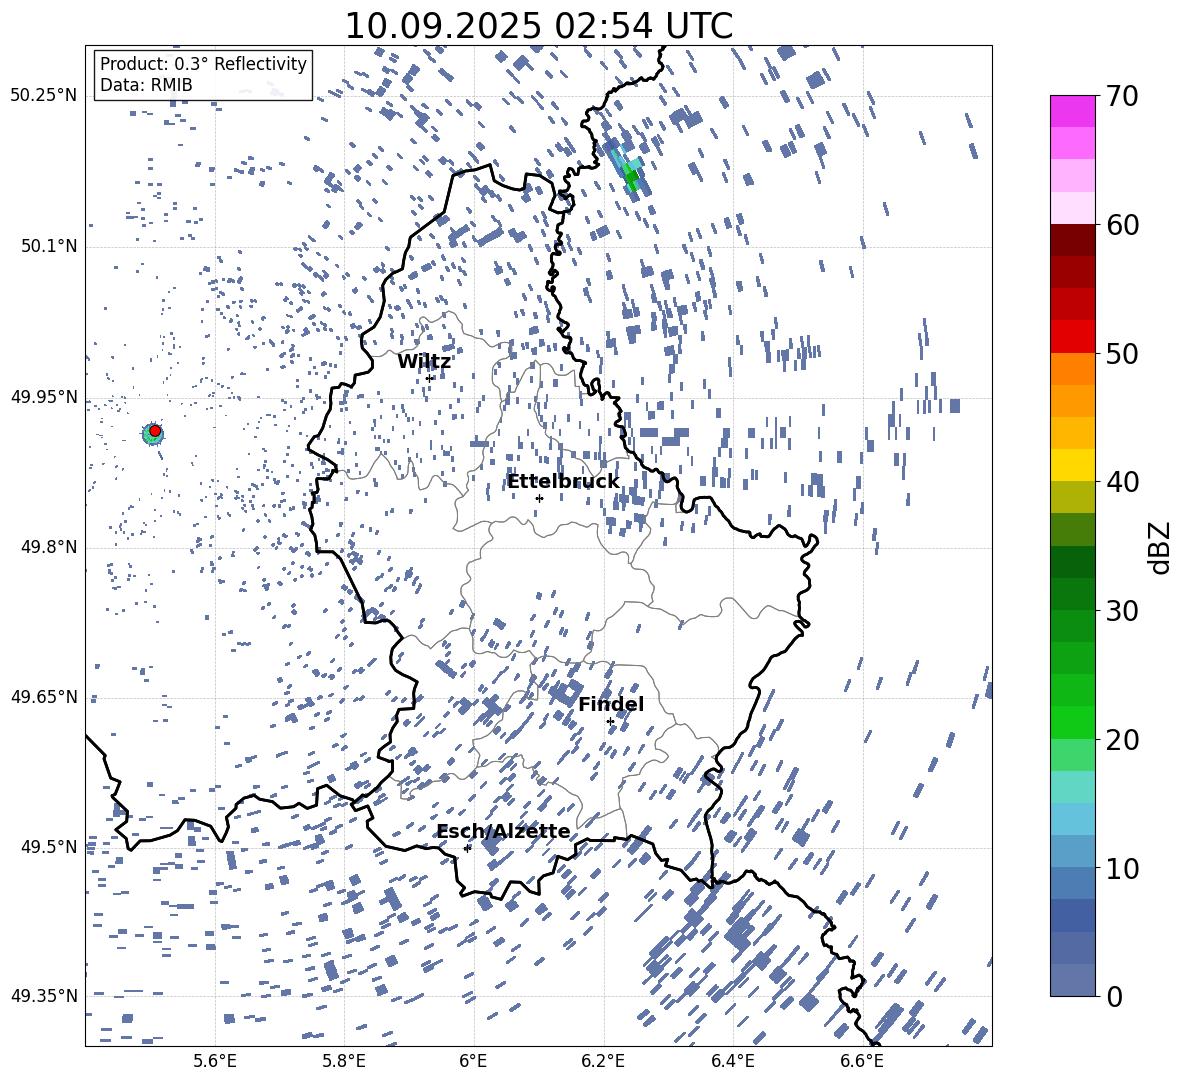Screen dimensions: 1184x1081
Task: Click the dBZ colorbar axis label
Action: coord(1161,547)
